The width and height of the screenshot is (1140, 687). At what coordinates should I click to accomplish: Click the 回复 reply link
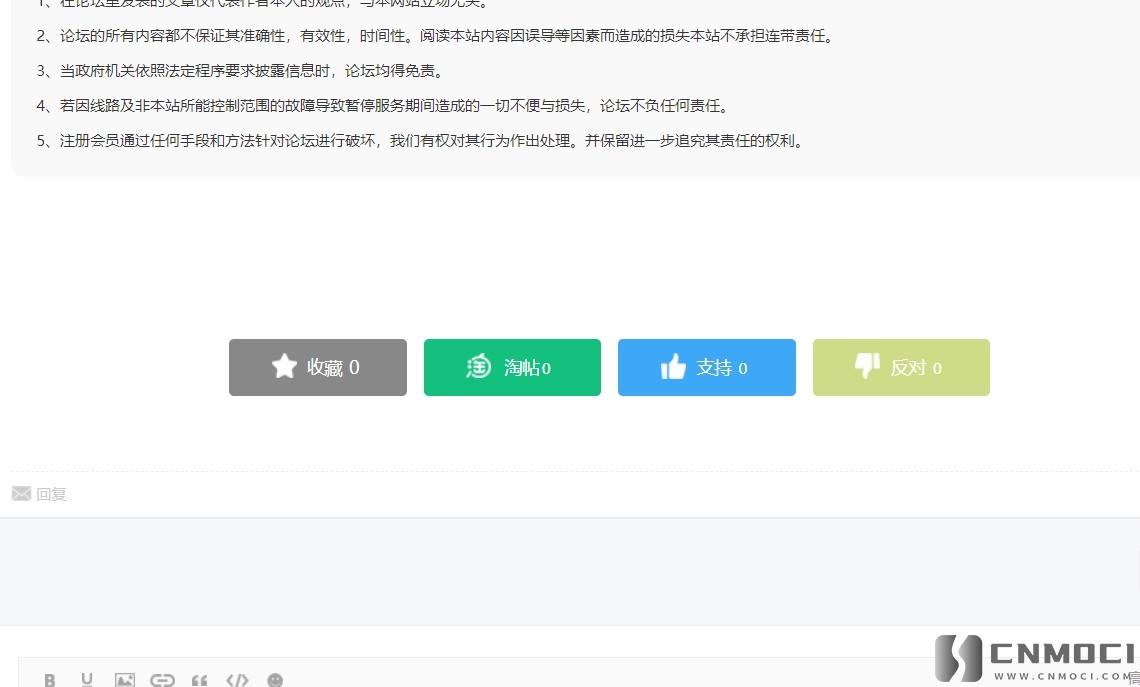click(52, 494)
